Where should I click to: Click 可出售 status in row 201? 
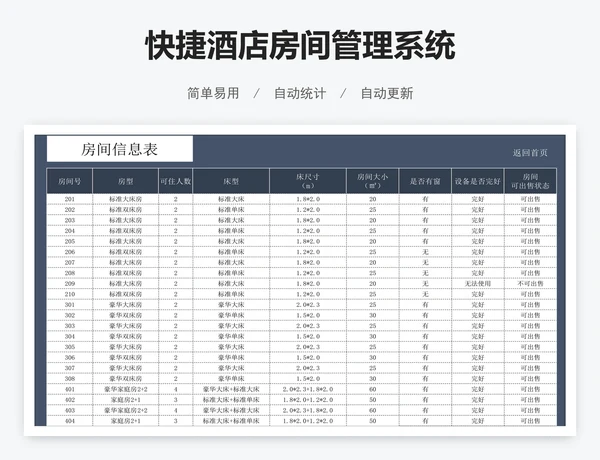coord(530,199)
